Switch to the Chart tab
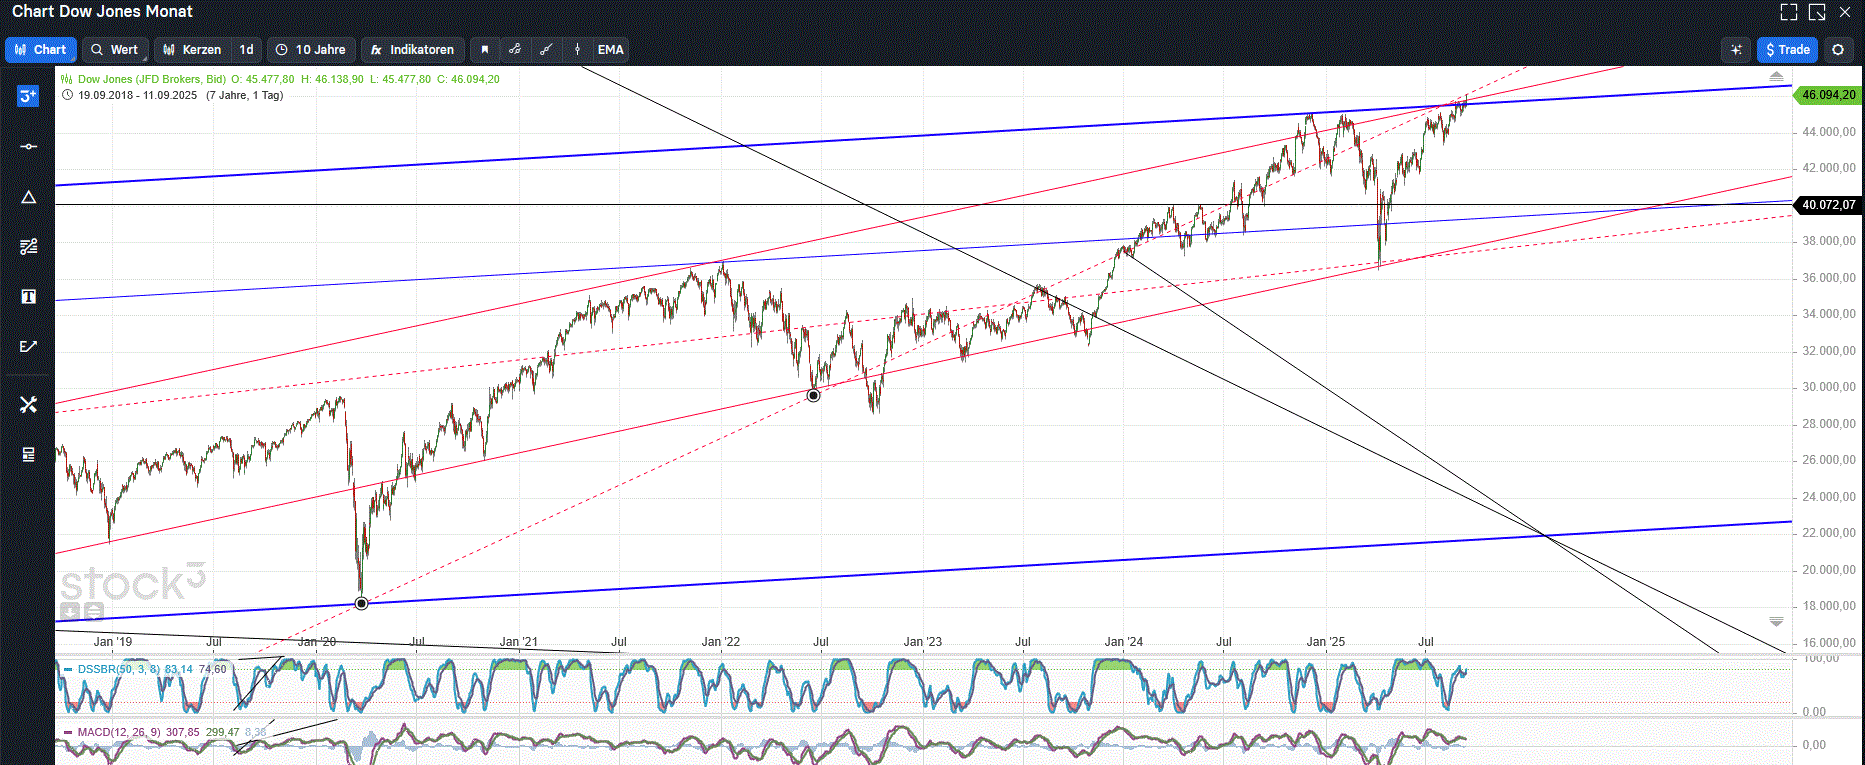 pos(41,50)
